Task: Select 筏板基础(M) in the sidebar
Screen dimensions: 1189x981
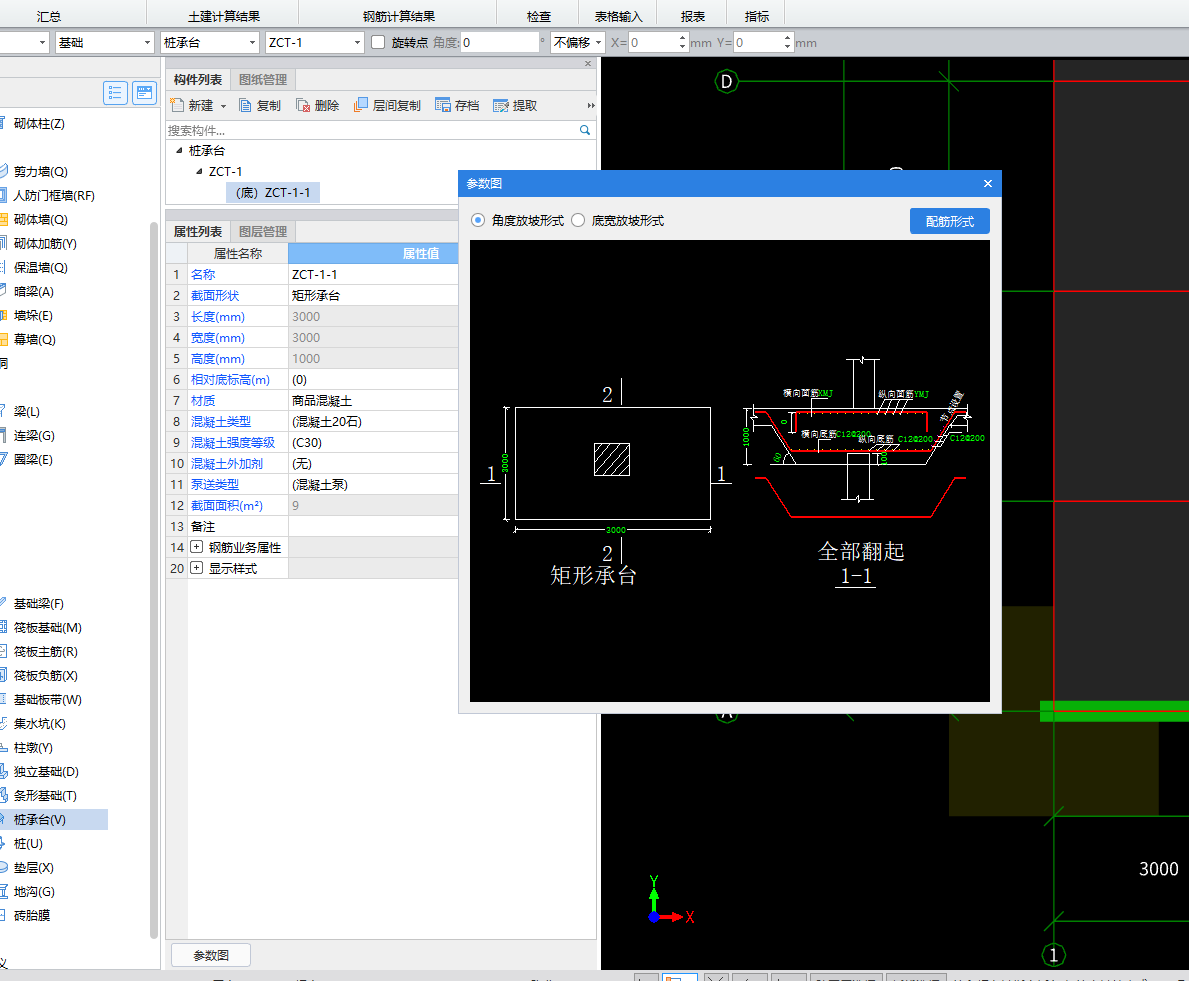Action: tap(47, 628)
